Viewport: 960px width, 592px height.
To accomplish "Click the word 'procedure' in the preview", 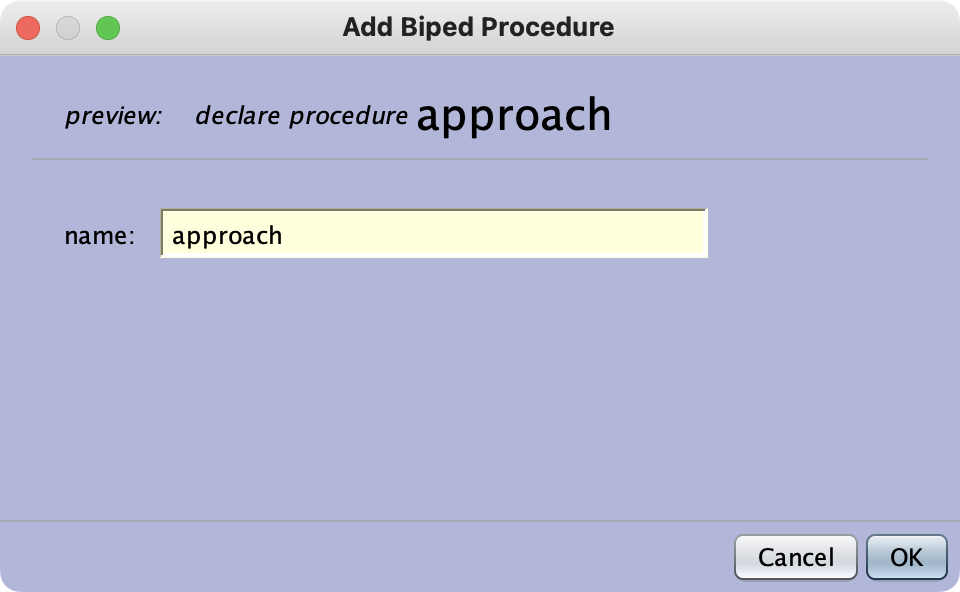I will click(348, 116).
